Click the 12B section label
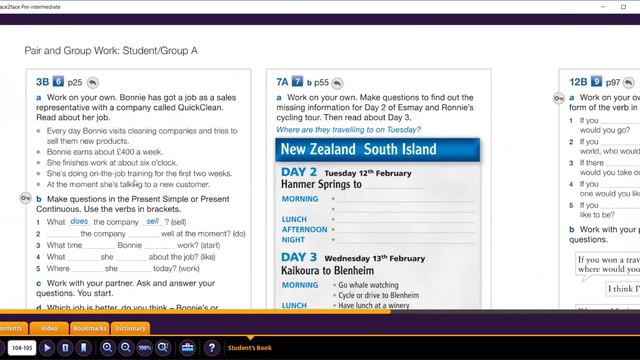Screen dimensions: 640x360 (578, 82)
